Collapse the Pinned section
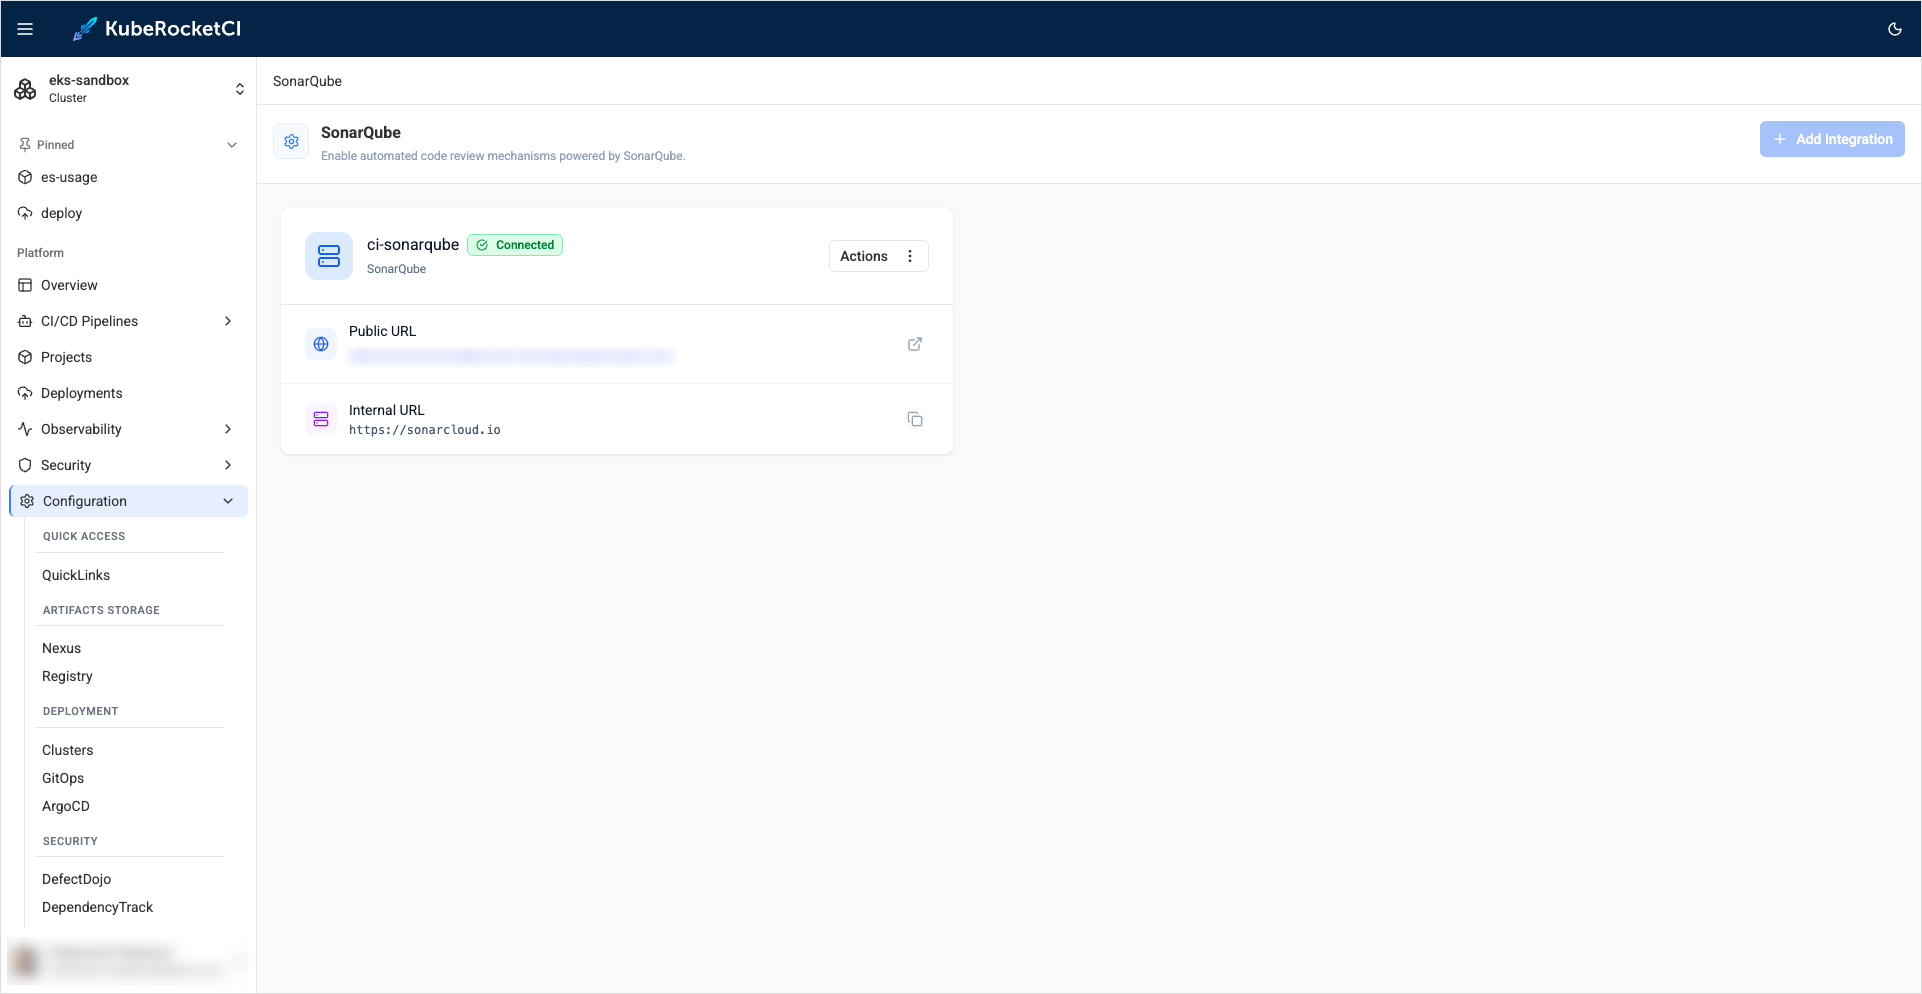 tap(232, 144)
